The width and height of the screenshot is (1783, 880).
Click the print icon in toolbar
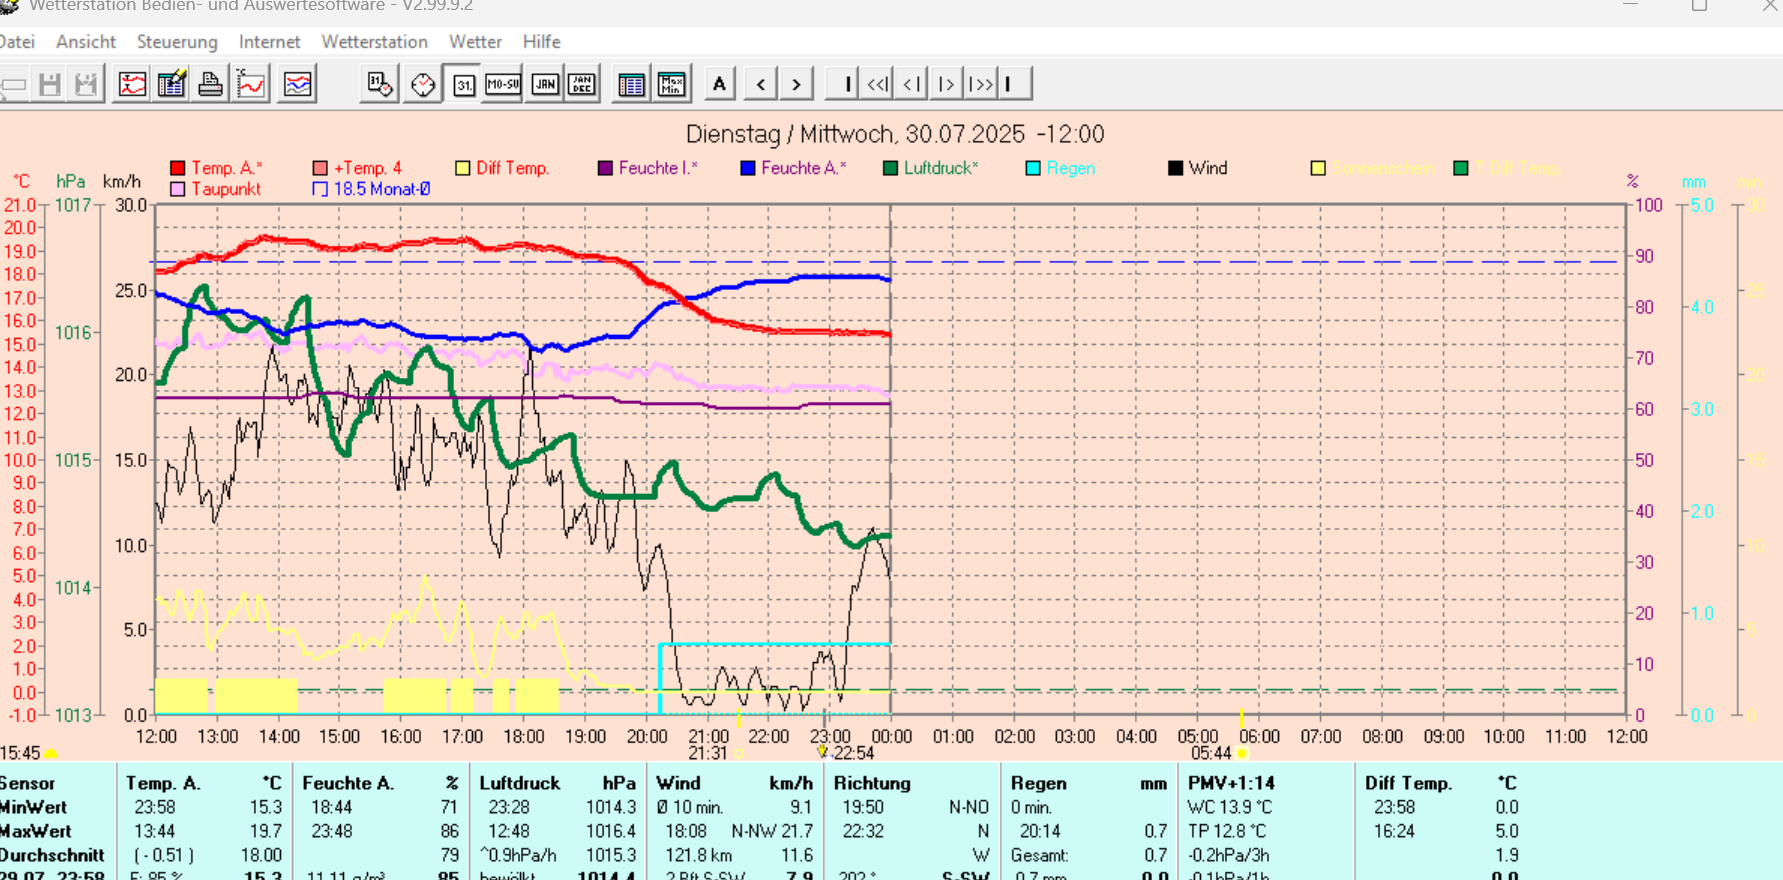click(x=210, y=84)
